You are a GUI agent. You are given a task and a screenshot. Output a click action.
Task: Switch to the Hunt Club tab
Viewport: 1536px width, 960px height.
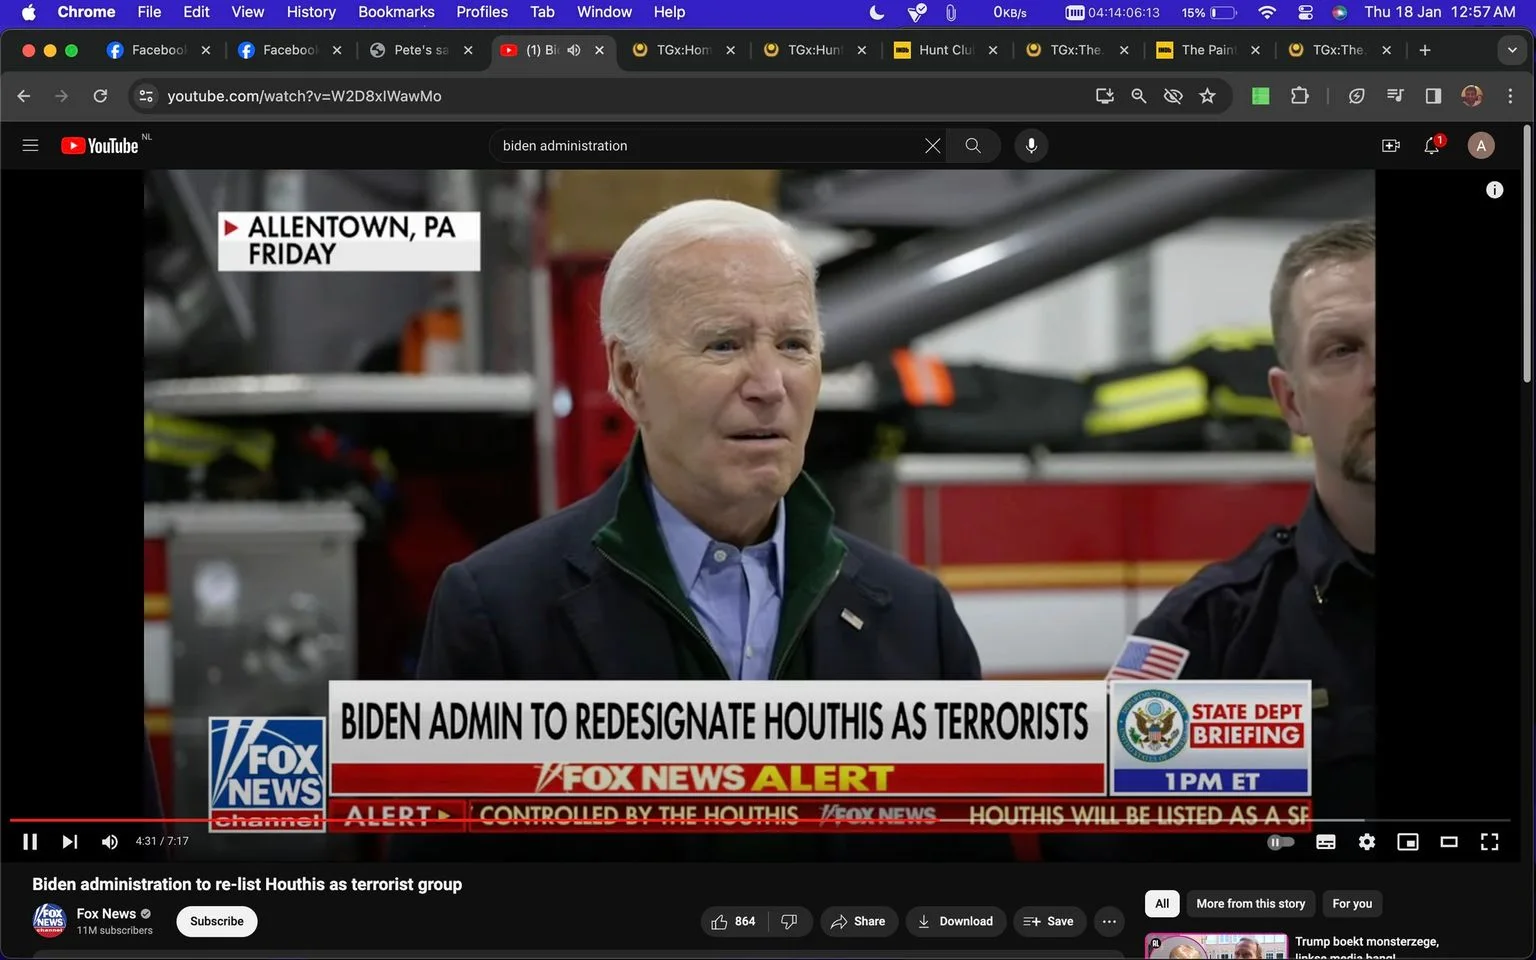(x=946, y=50)
